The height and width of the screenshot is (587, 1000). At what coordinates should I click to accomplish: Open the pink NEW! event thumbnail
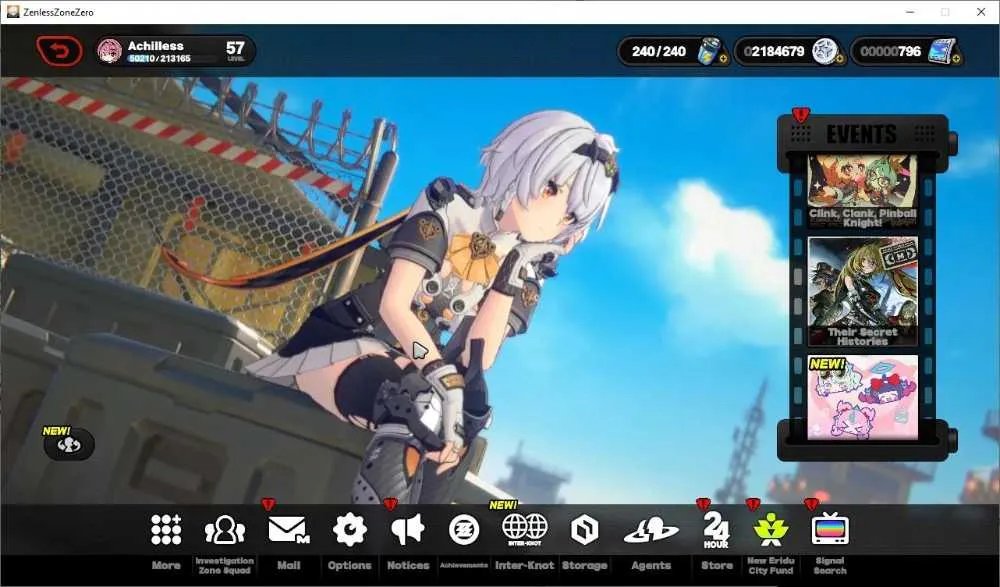click(x=862, y=398)
